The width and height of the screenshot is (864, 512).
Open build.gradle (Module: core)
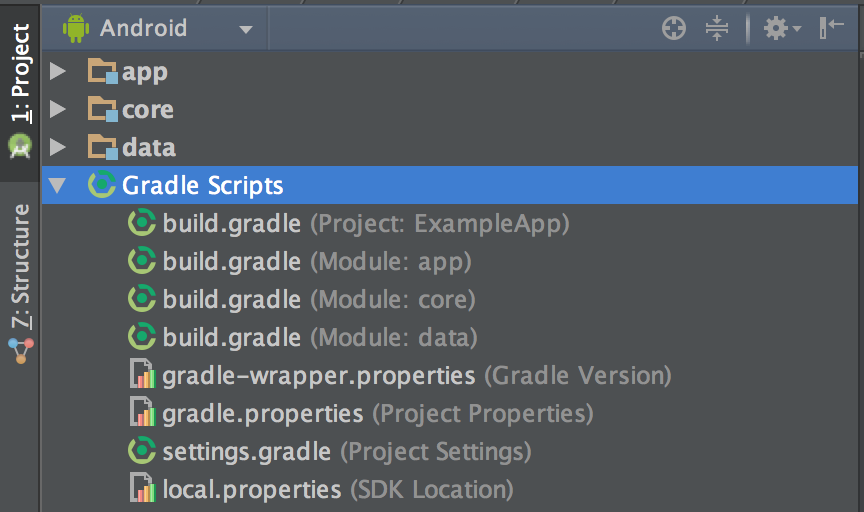pyautogui.click(x=318, y=300)
